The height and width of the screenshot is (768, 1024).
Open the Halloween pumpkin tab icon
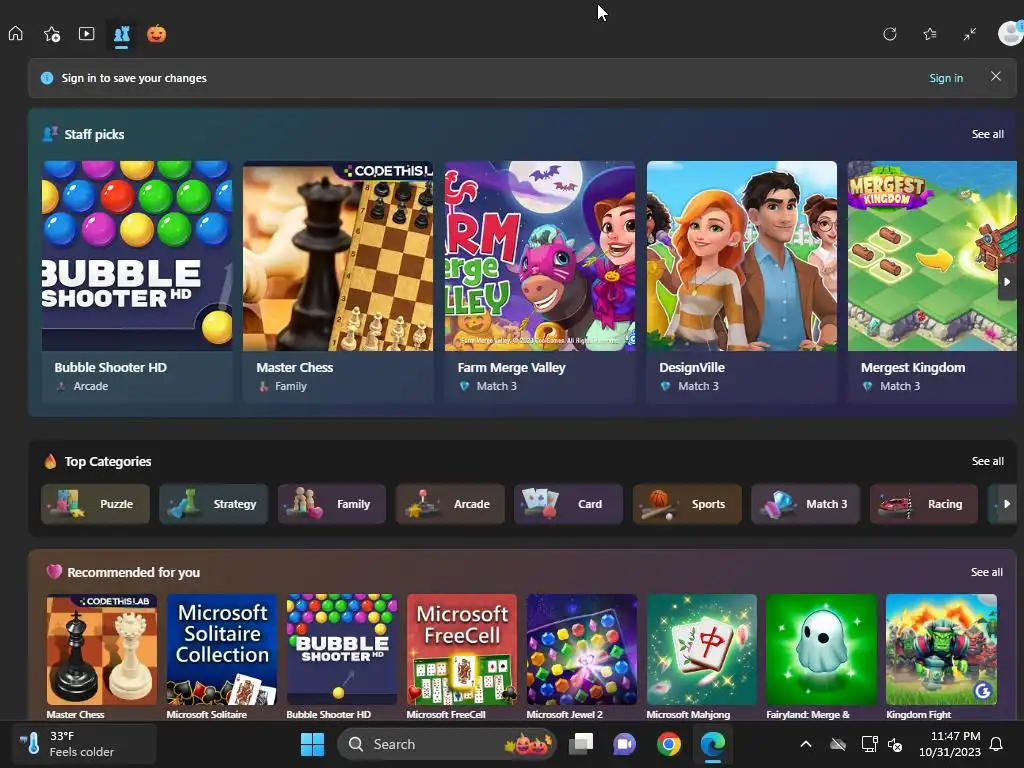[x=156, y=33]
